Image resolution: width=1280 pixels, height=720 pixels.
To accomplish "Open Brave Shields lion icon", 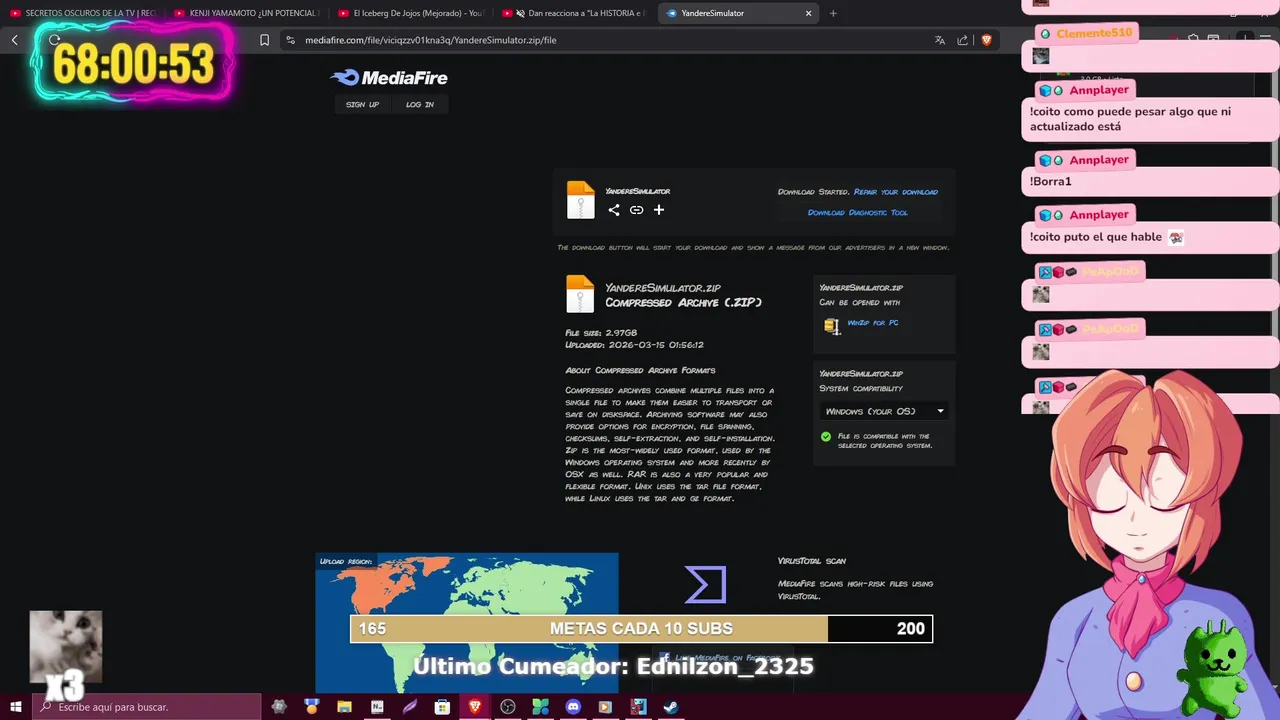I will [986, 40].
